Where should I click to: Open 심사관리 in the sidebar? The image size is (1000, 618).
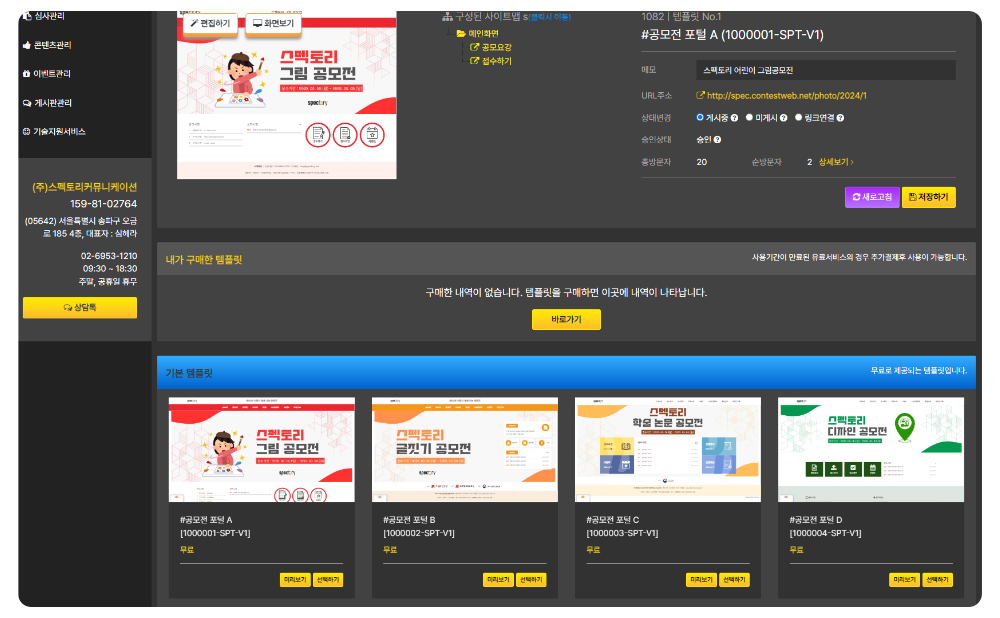coord(48,16)
